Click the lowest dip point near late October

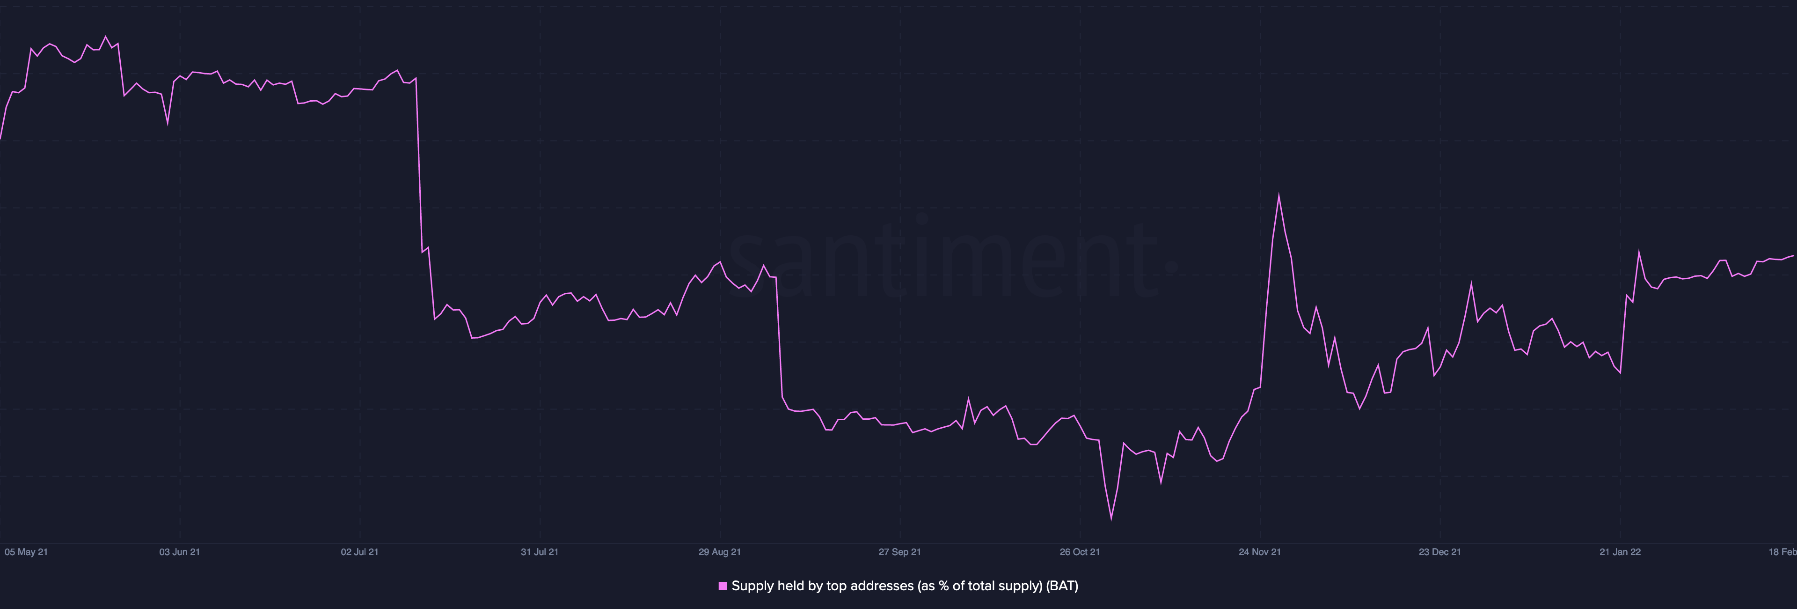click(x=1111, y=519)
